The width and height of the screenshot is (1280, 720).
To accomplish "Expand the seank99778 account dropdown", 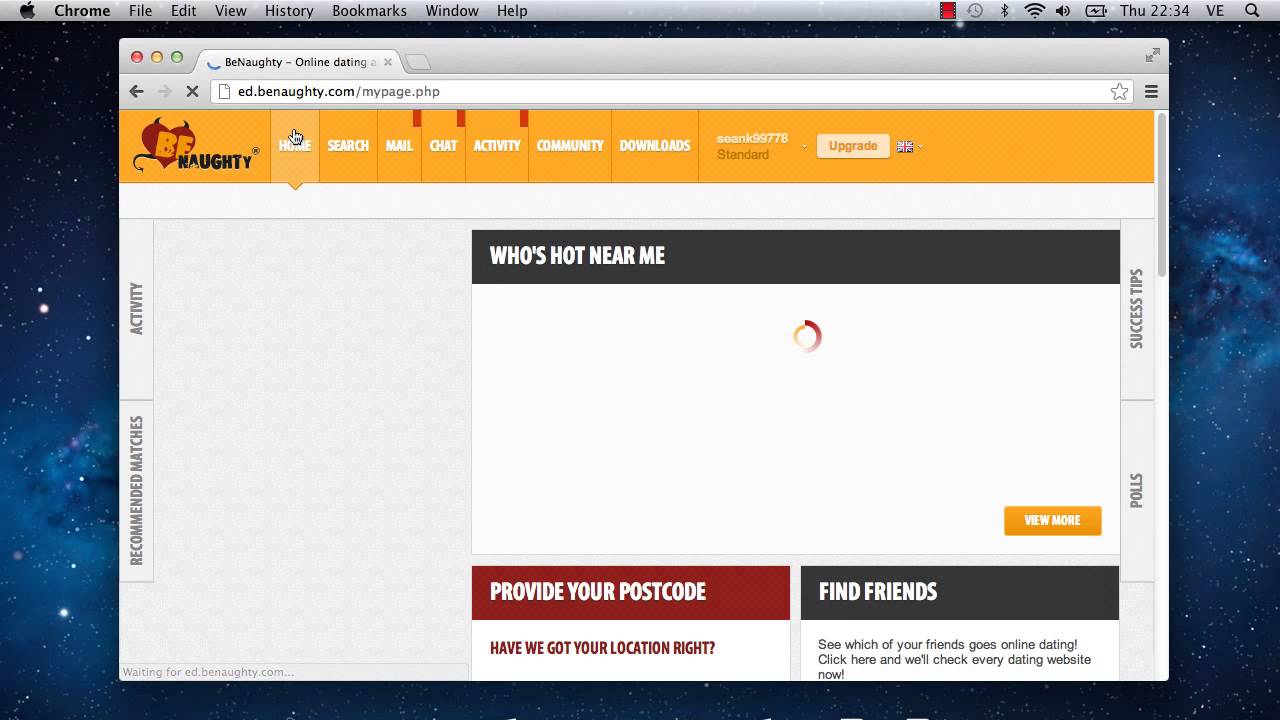I will click(x=804, y=146).
